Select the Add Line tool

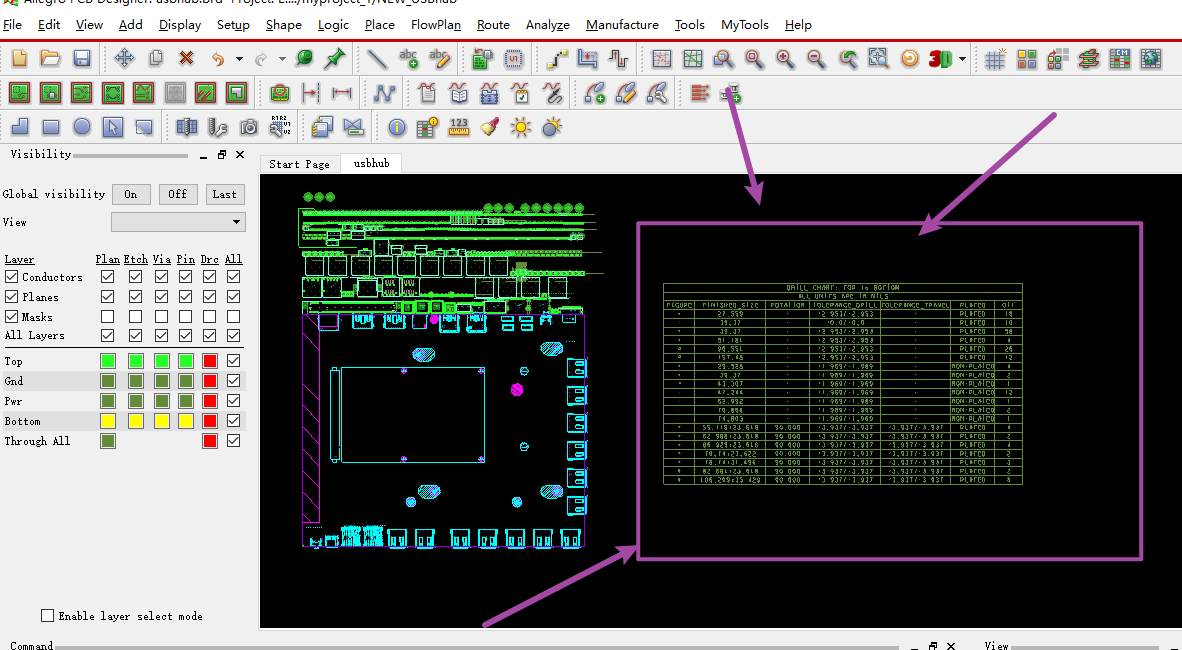tap(376, 58)
